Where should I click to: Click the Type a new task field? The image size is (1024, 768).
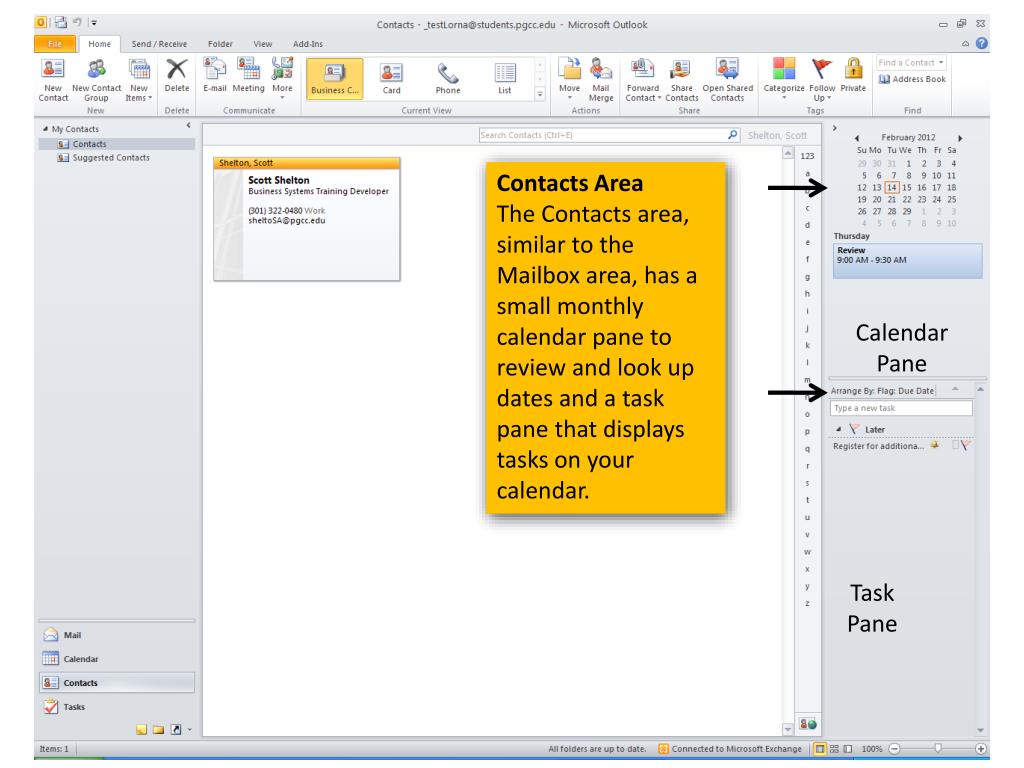click(x=901, y=408)
